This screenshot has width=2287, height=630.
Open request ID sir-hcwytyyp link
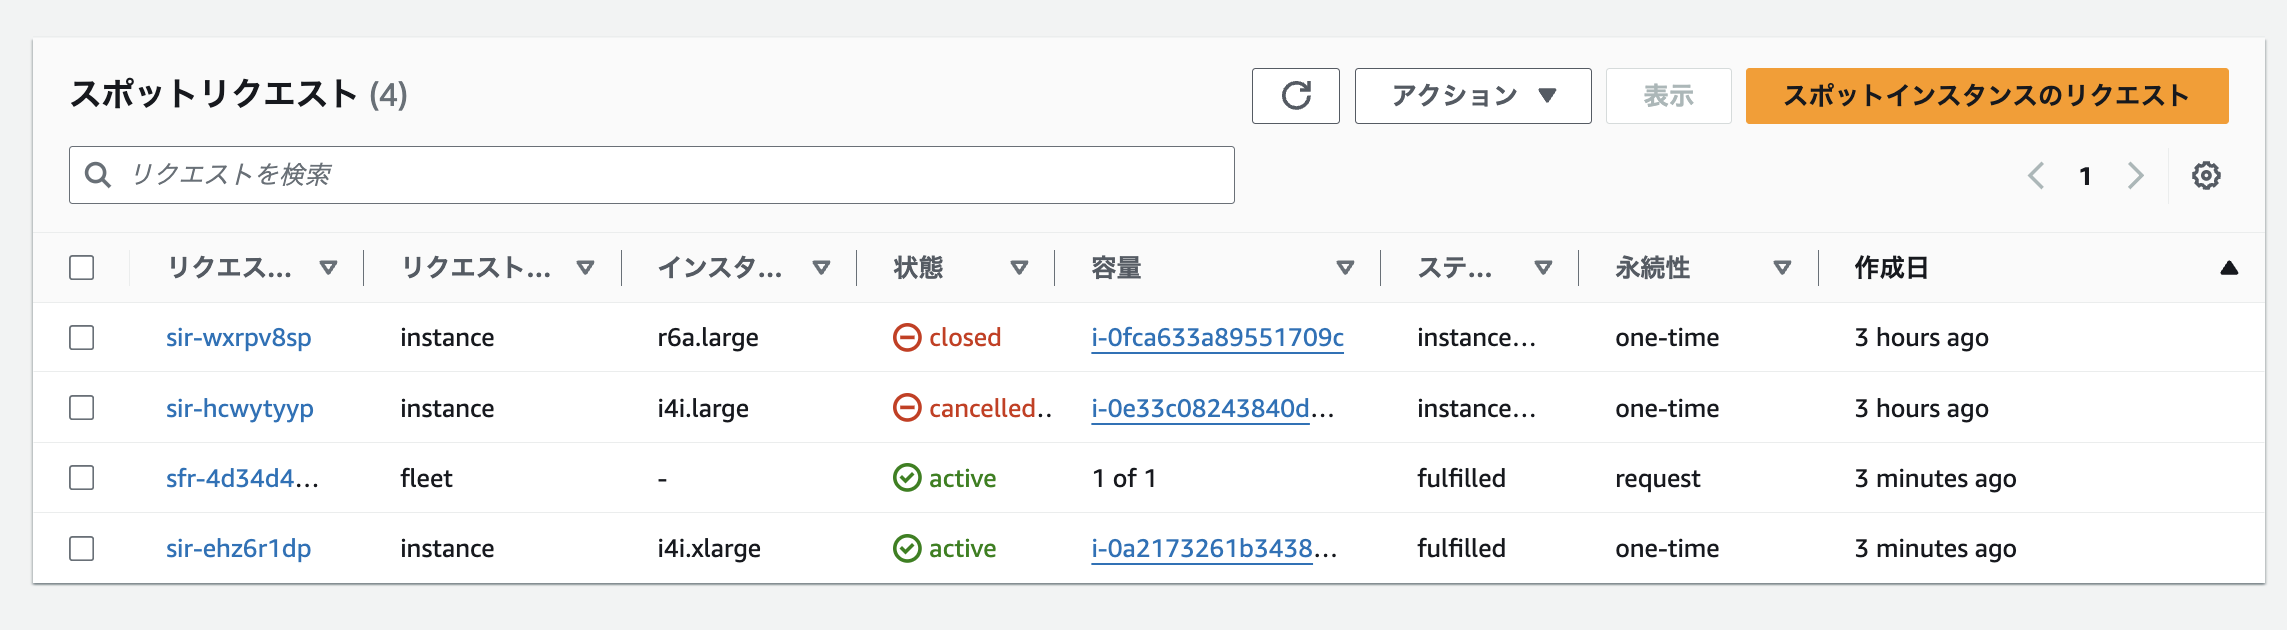point(240,408)
